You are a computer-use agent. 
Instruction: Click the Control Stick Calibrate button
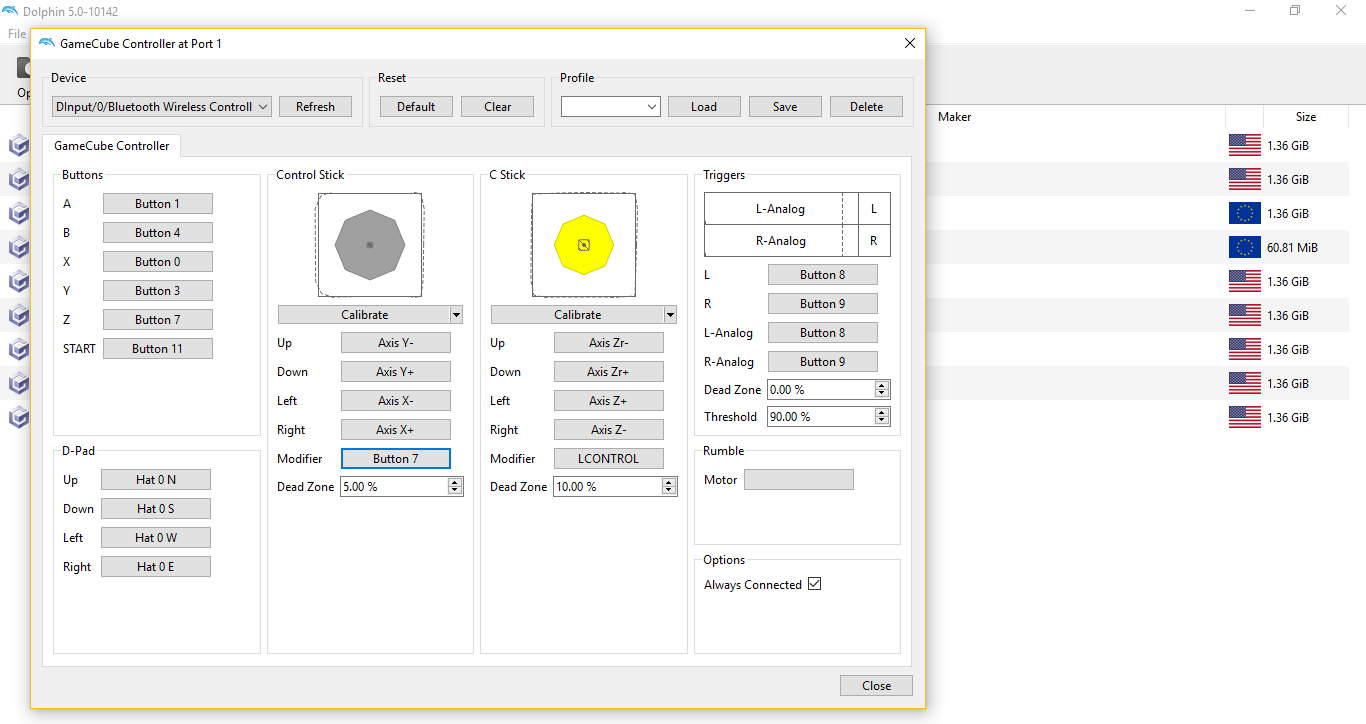364,314
